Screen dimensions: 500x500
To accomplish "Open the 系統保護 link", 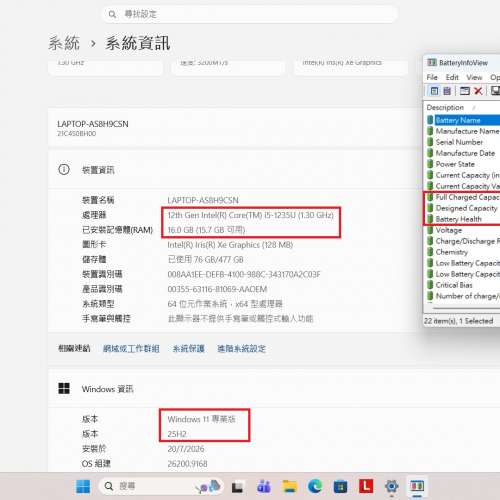I will point(188,349).
